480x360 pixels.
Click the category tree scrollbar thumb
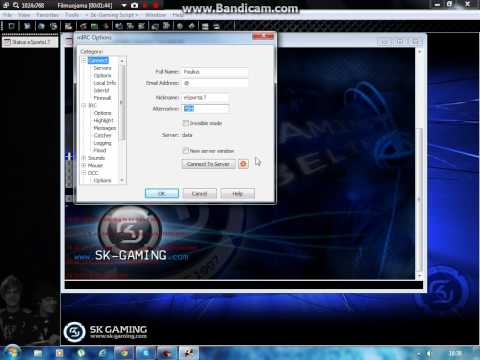[x=122, y=103]
